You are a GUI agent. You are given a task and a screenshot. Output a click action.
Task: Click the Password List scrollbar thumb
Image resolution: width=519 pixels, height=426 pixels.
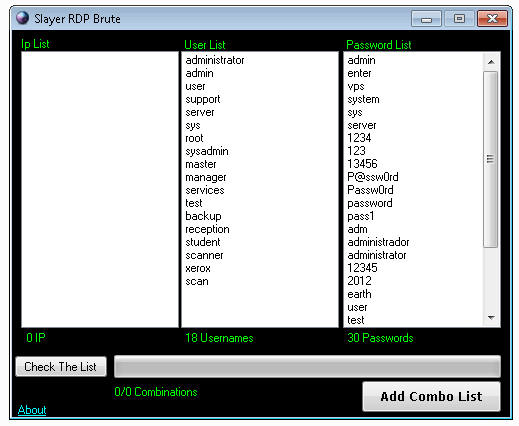(x=490, y=159)
